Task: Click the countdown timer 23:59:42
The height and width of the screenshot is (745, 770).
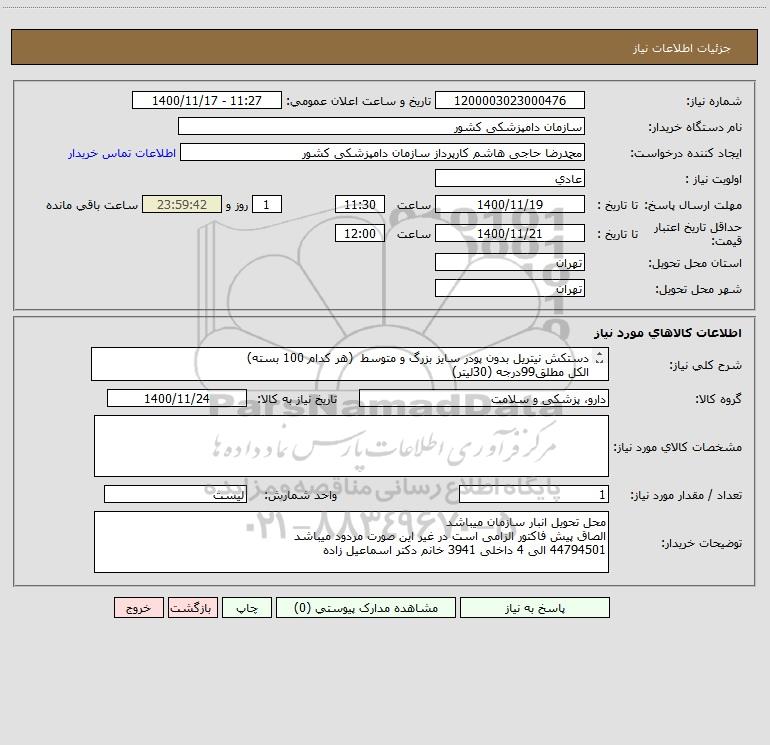Action: tap(182, 204)
